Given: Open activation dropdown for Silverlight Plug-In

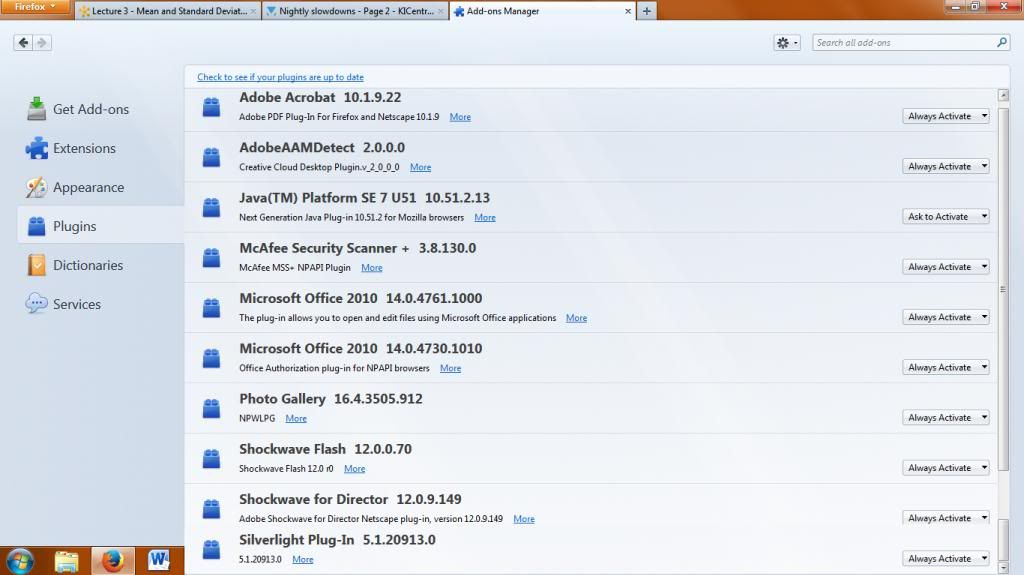Looking at the screenshot, I should pos(946,559).
